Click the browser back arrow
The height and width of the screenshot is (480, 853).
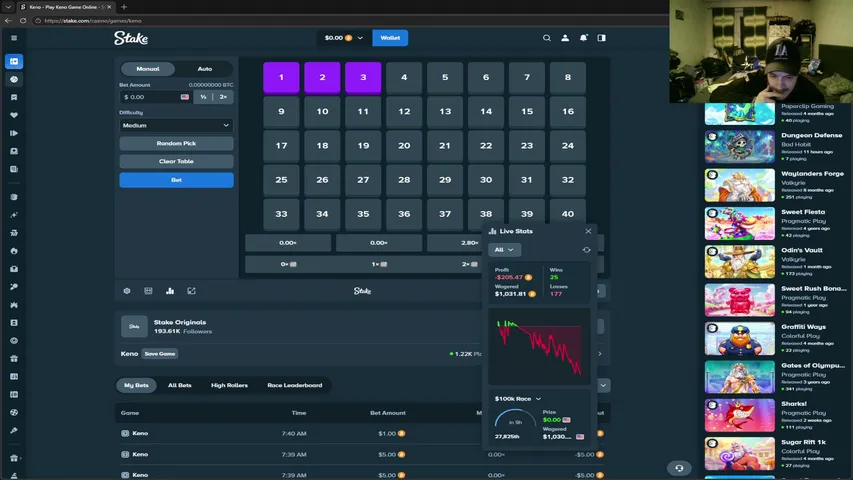tap(8, 21)
